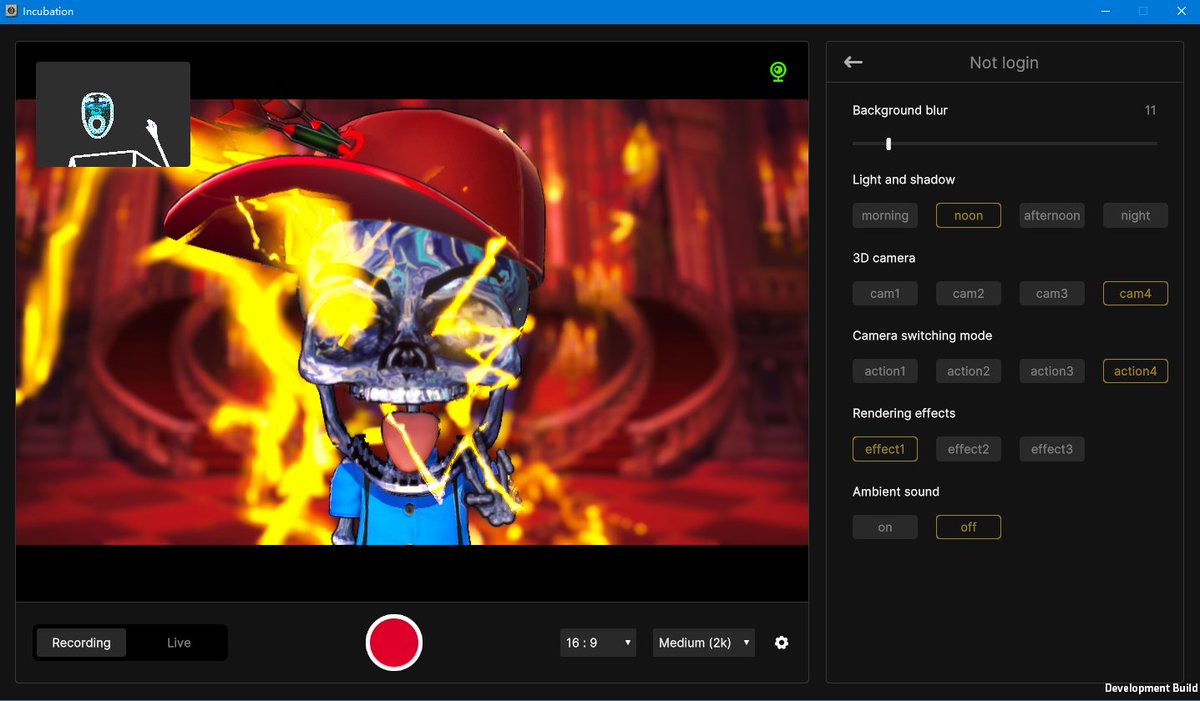Click the webcam tracking preview thumbnail
1200x701 pixels.
pyautogui.click(x=113, y=114)
